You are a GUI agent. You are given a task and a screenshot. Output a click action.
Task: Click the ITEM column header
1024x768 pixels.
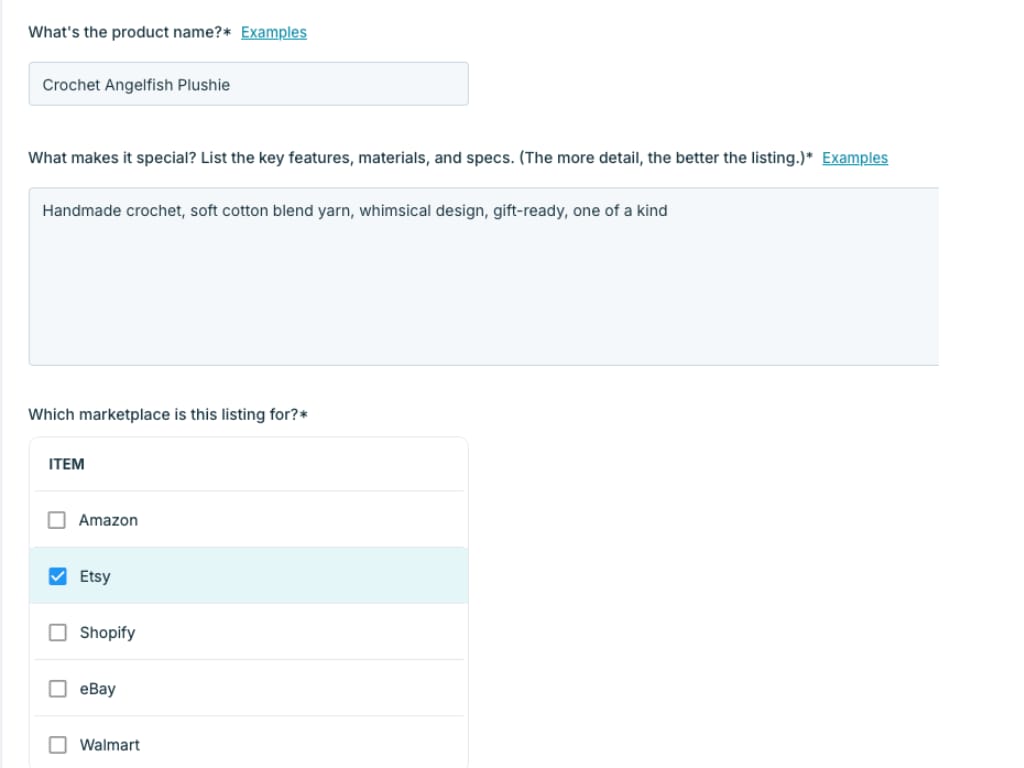click(65, 463)
